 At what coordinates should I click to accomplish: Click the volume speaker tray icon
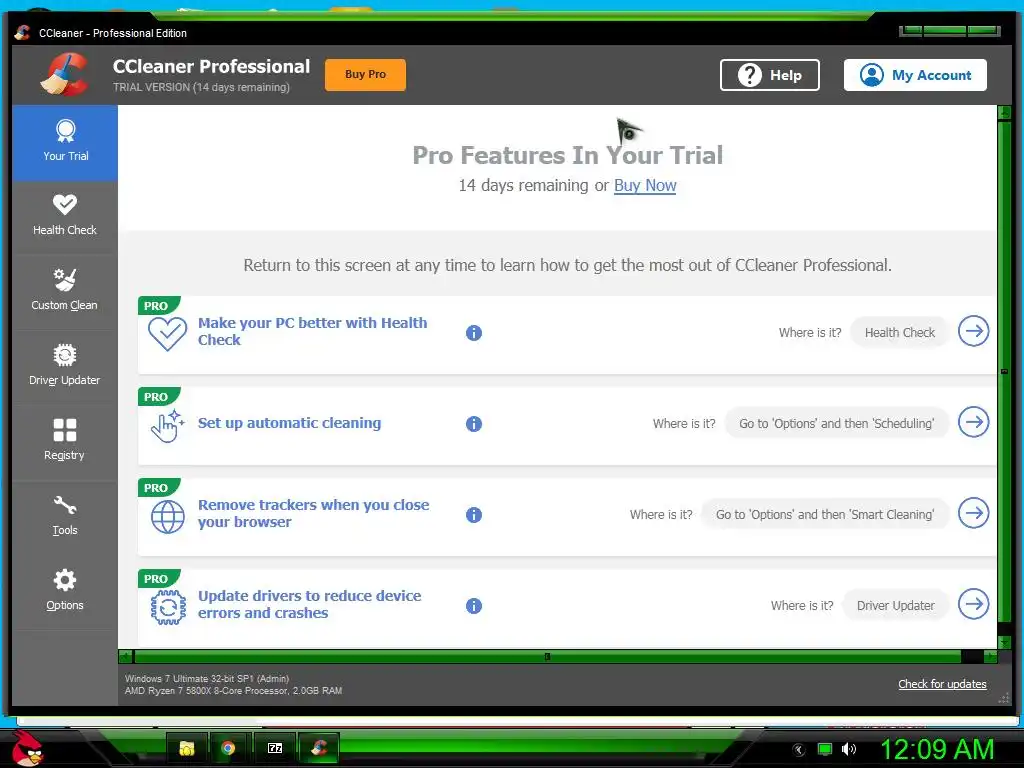(x=848, y=749)
